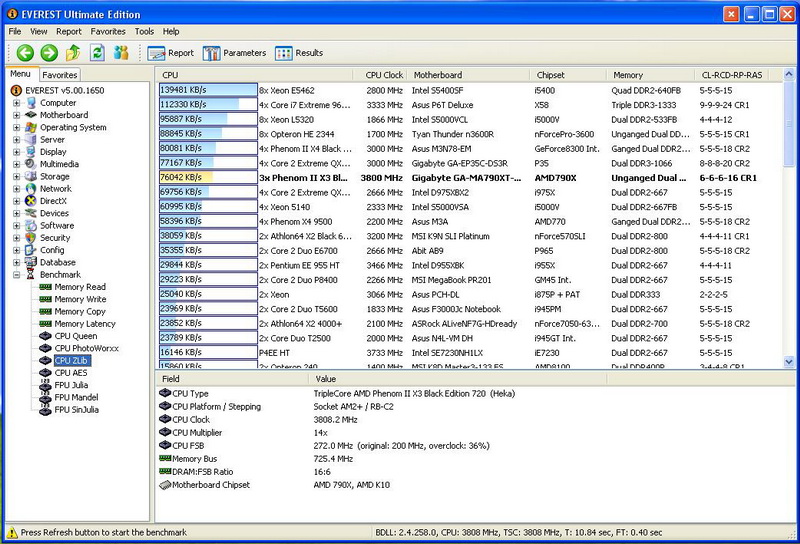The height and width of the screenshot is (544, 800).
Task: Open benchmark Parameters from toolbar
Action: pyautogui.click(x=234, y=53)
